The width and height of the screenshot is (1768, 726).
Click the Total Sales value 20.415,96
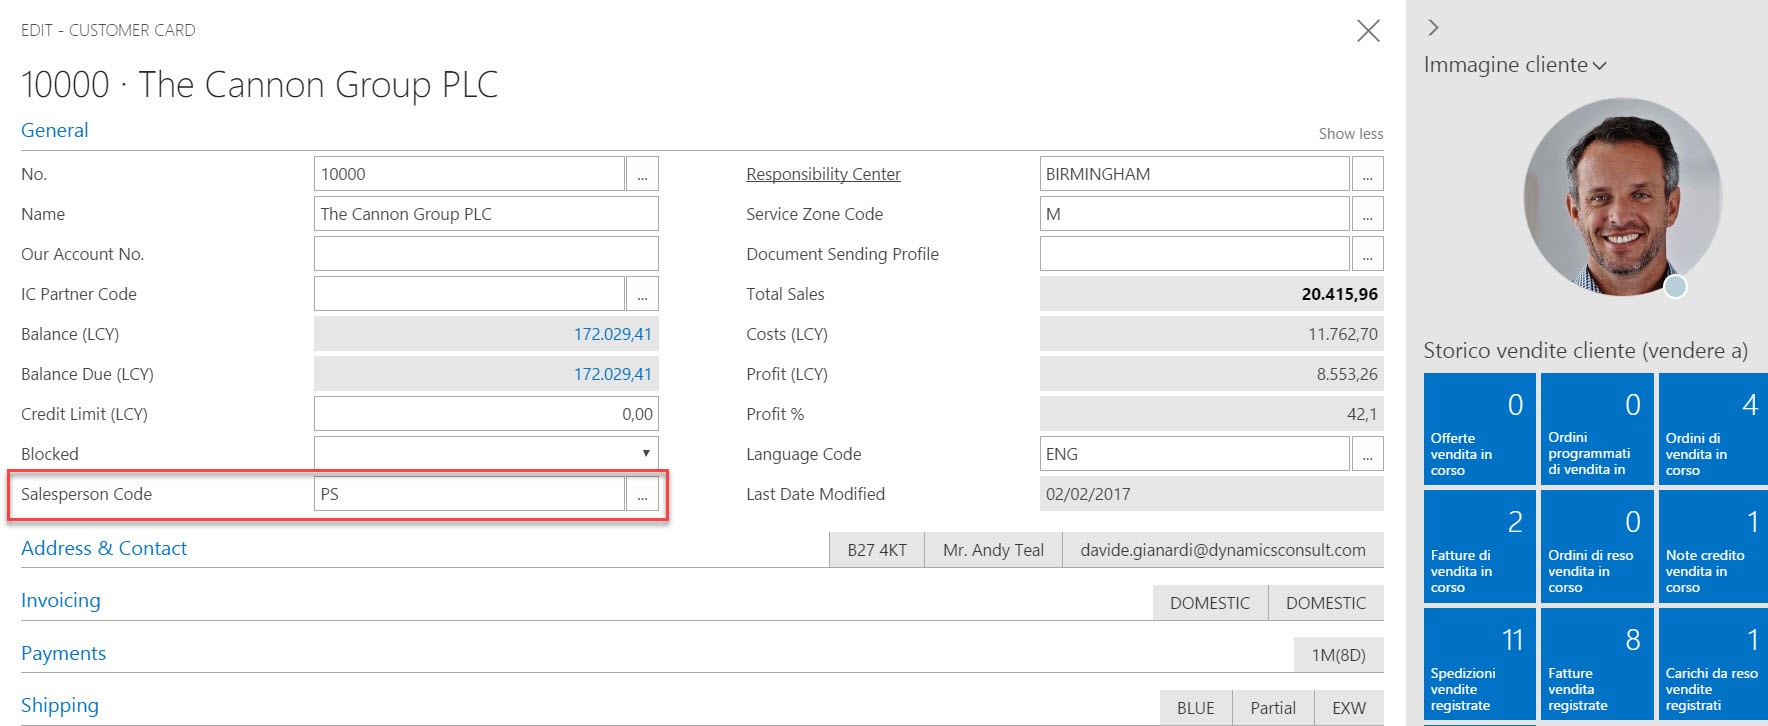point(1212,294)
